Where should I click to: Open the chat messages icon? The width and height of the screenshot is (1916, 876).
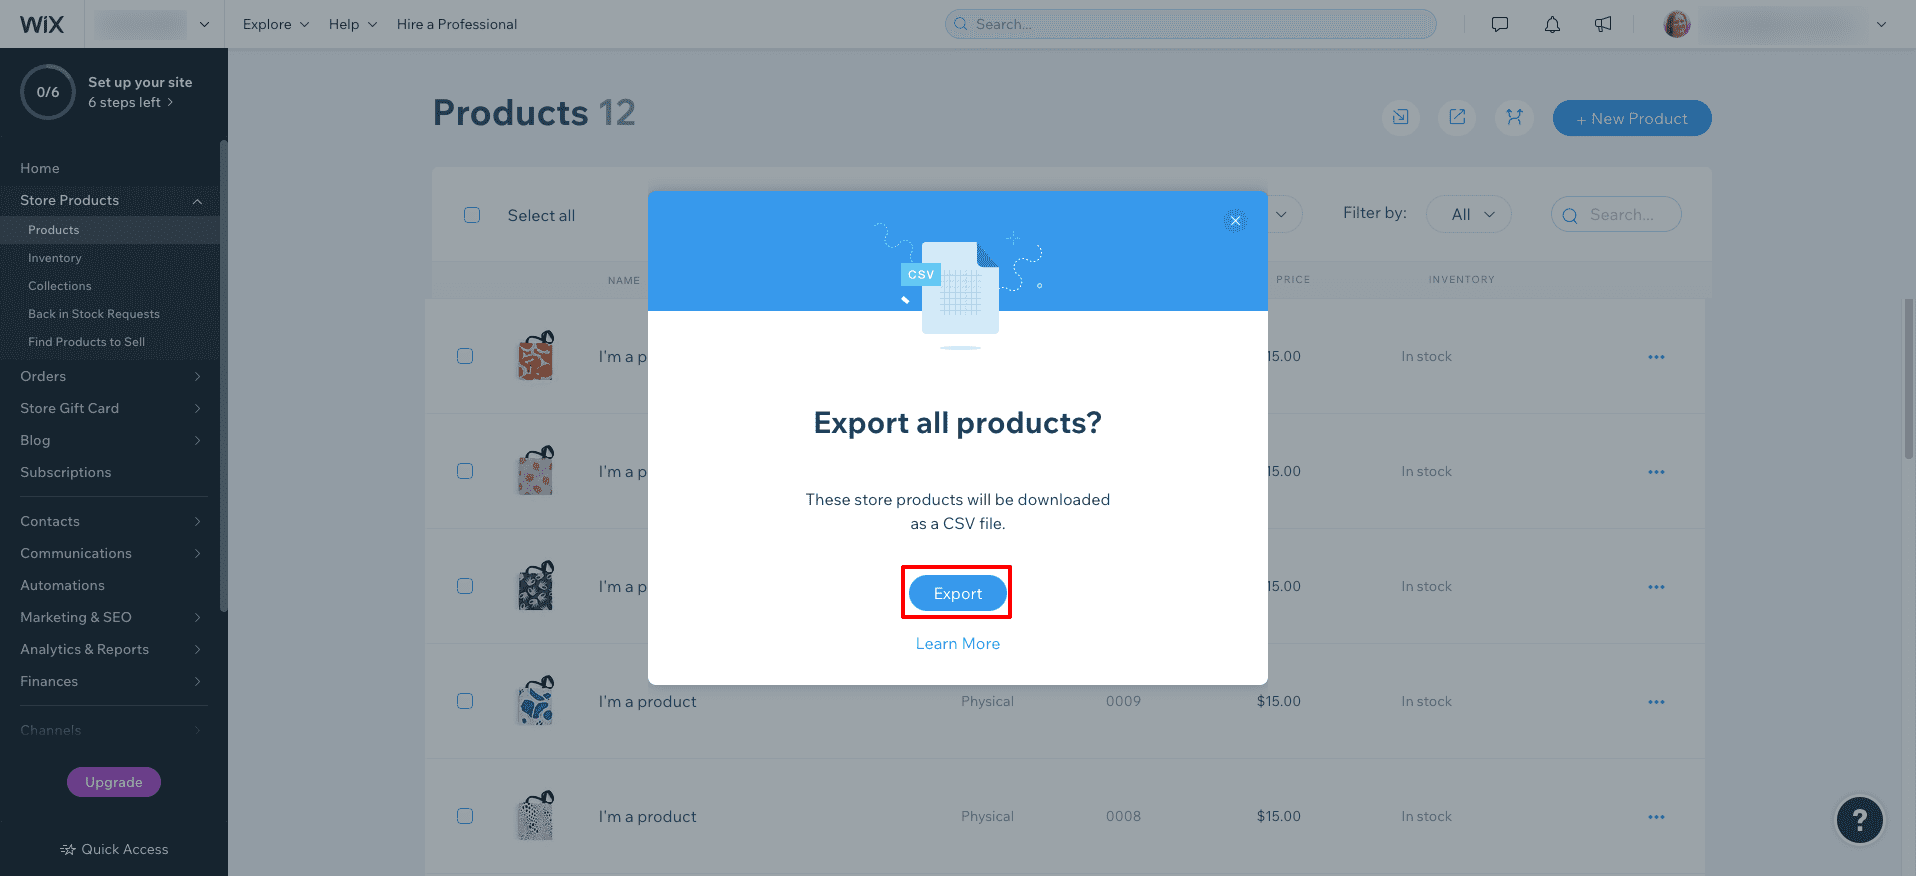click(x=1499, y=24)
